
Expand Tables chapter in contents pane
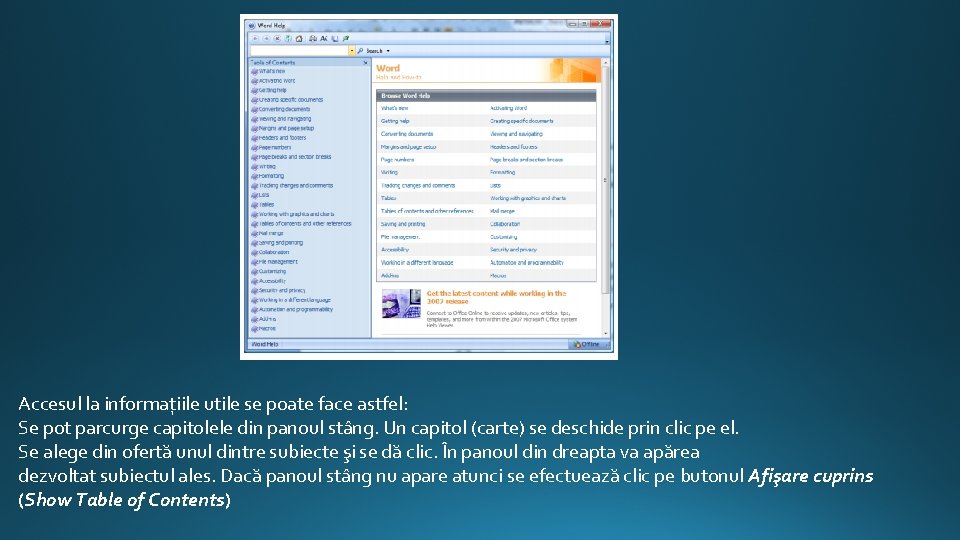pyautogui.click(x=262, y=204)
